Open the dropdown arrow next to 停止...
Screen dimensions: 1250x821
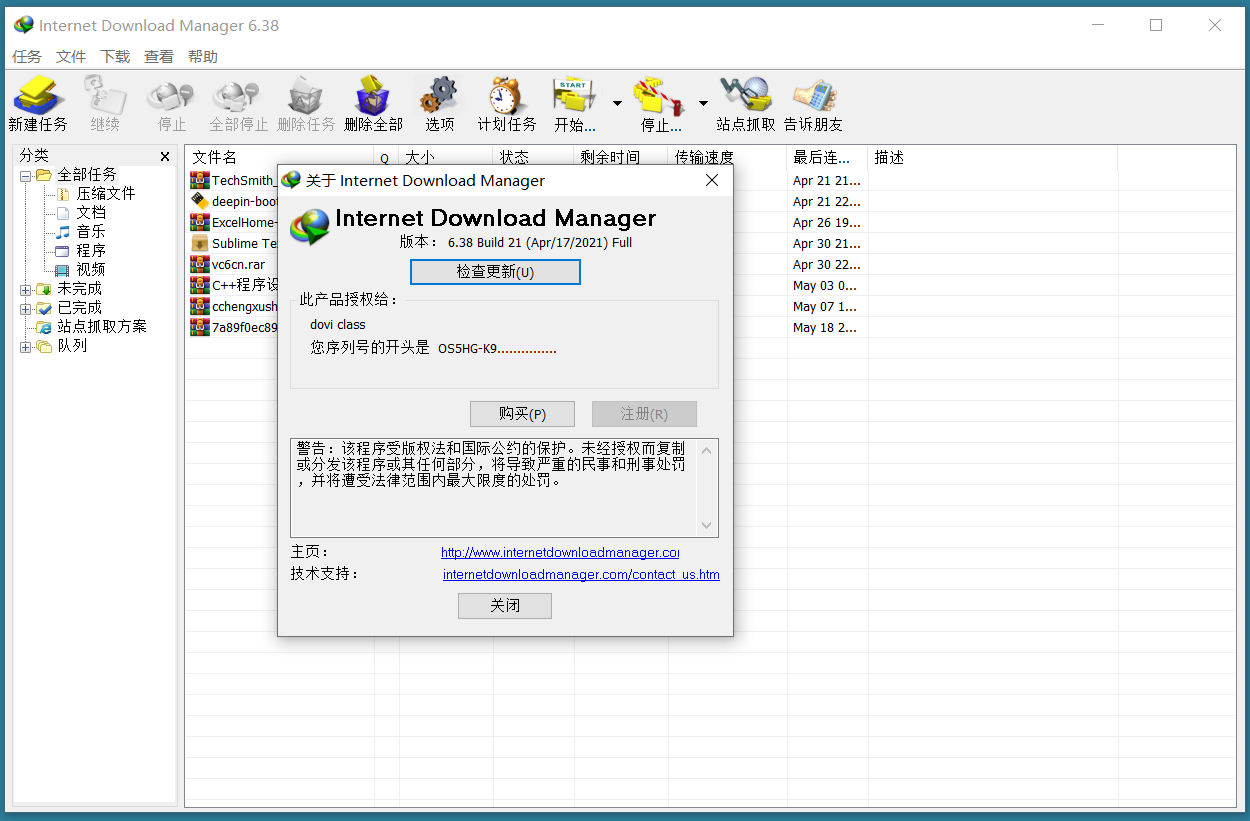[x=703, y=103]
